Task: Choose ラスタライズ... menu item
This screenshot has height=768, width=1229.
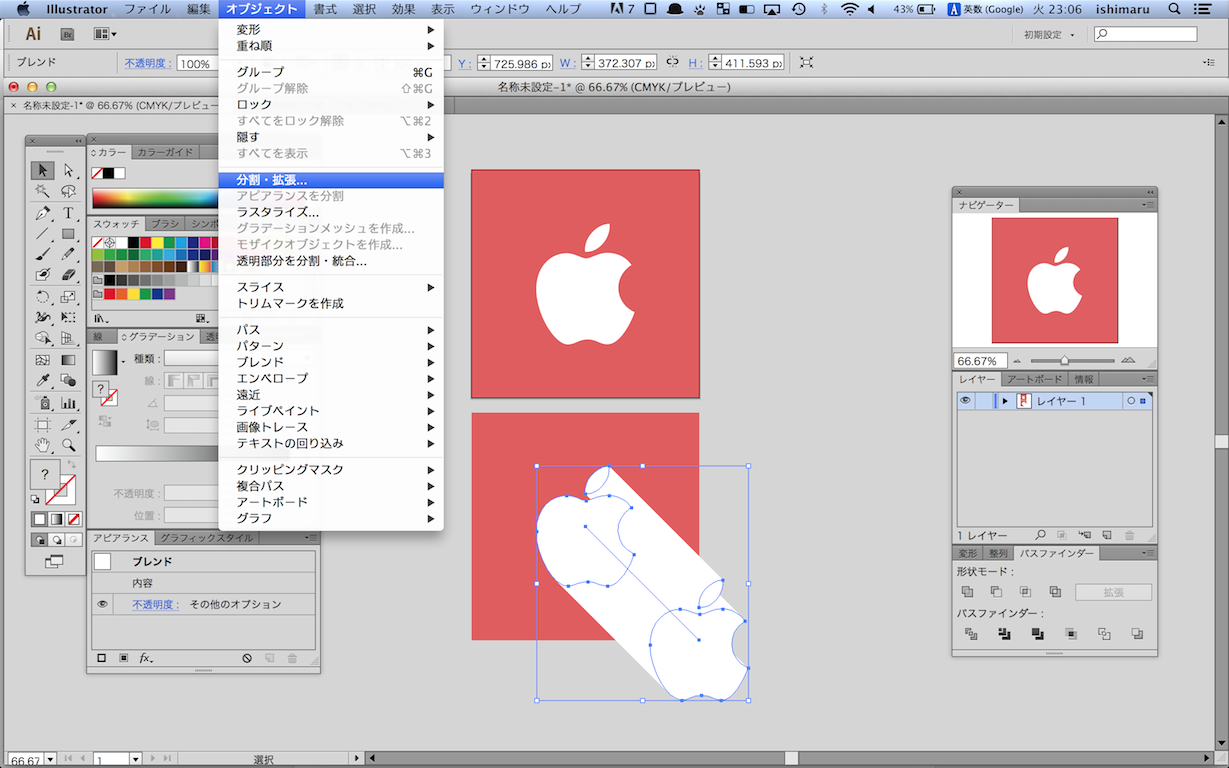Action: (331, 212)
